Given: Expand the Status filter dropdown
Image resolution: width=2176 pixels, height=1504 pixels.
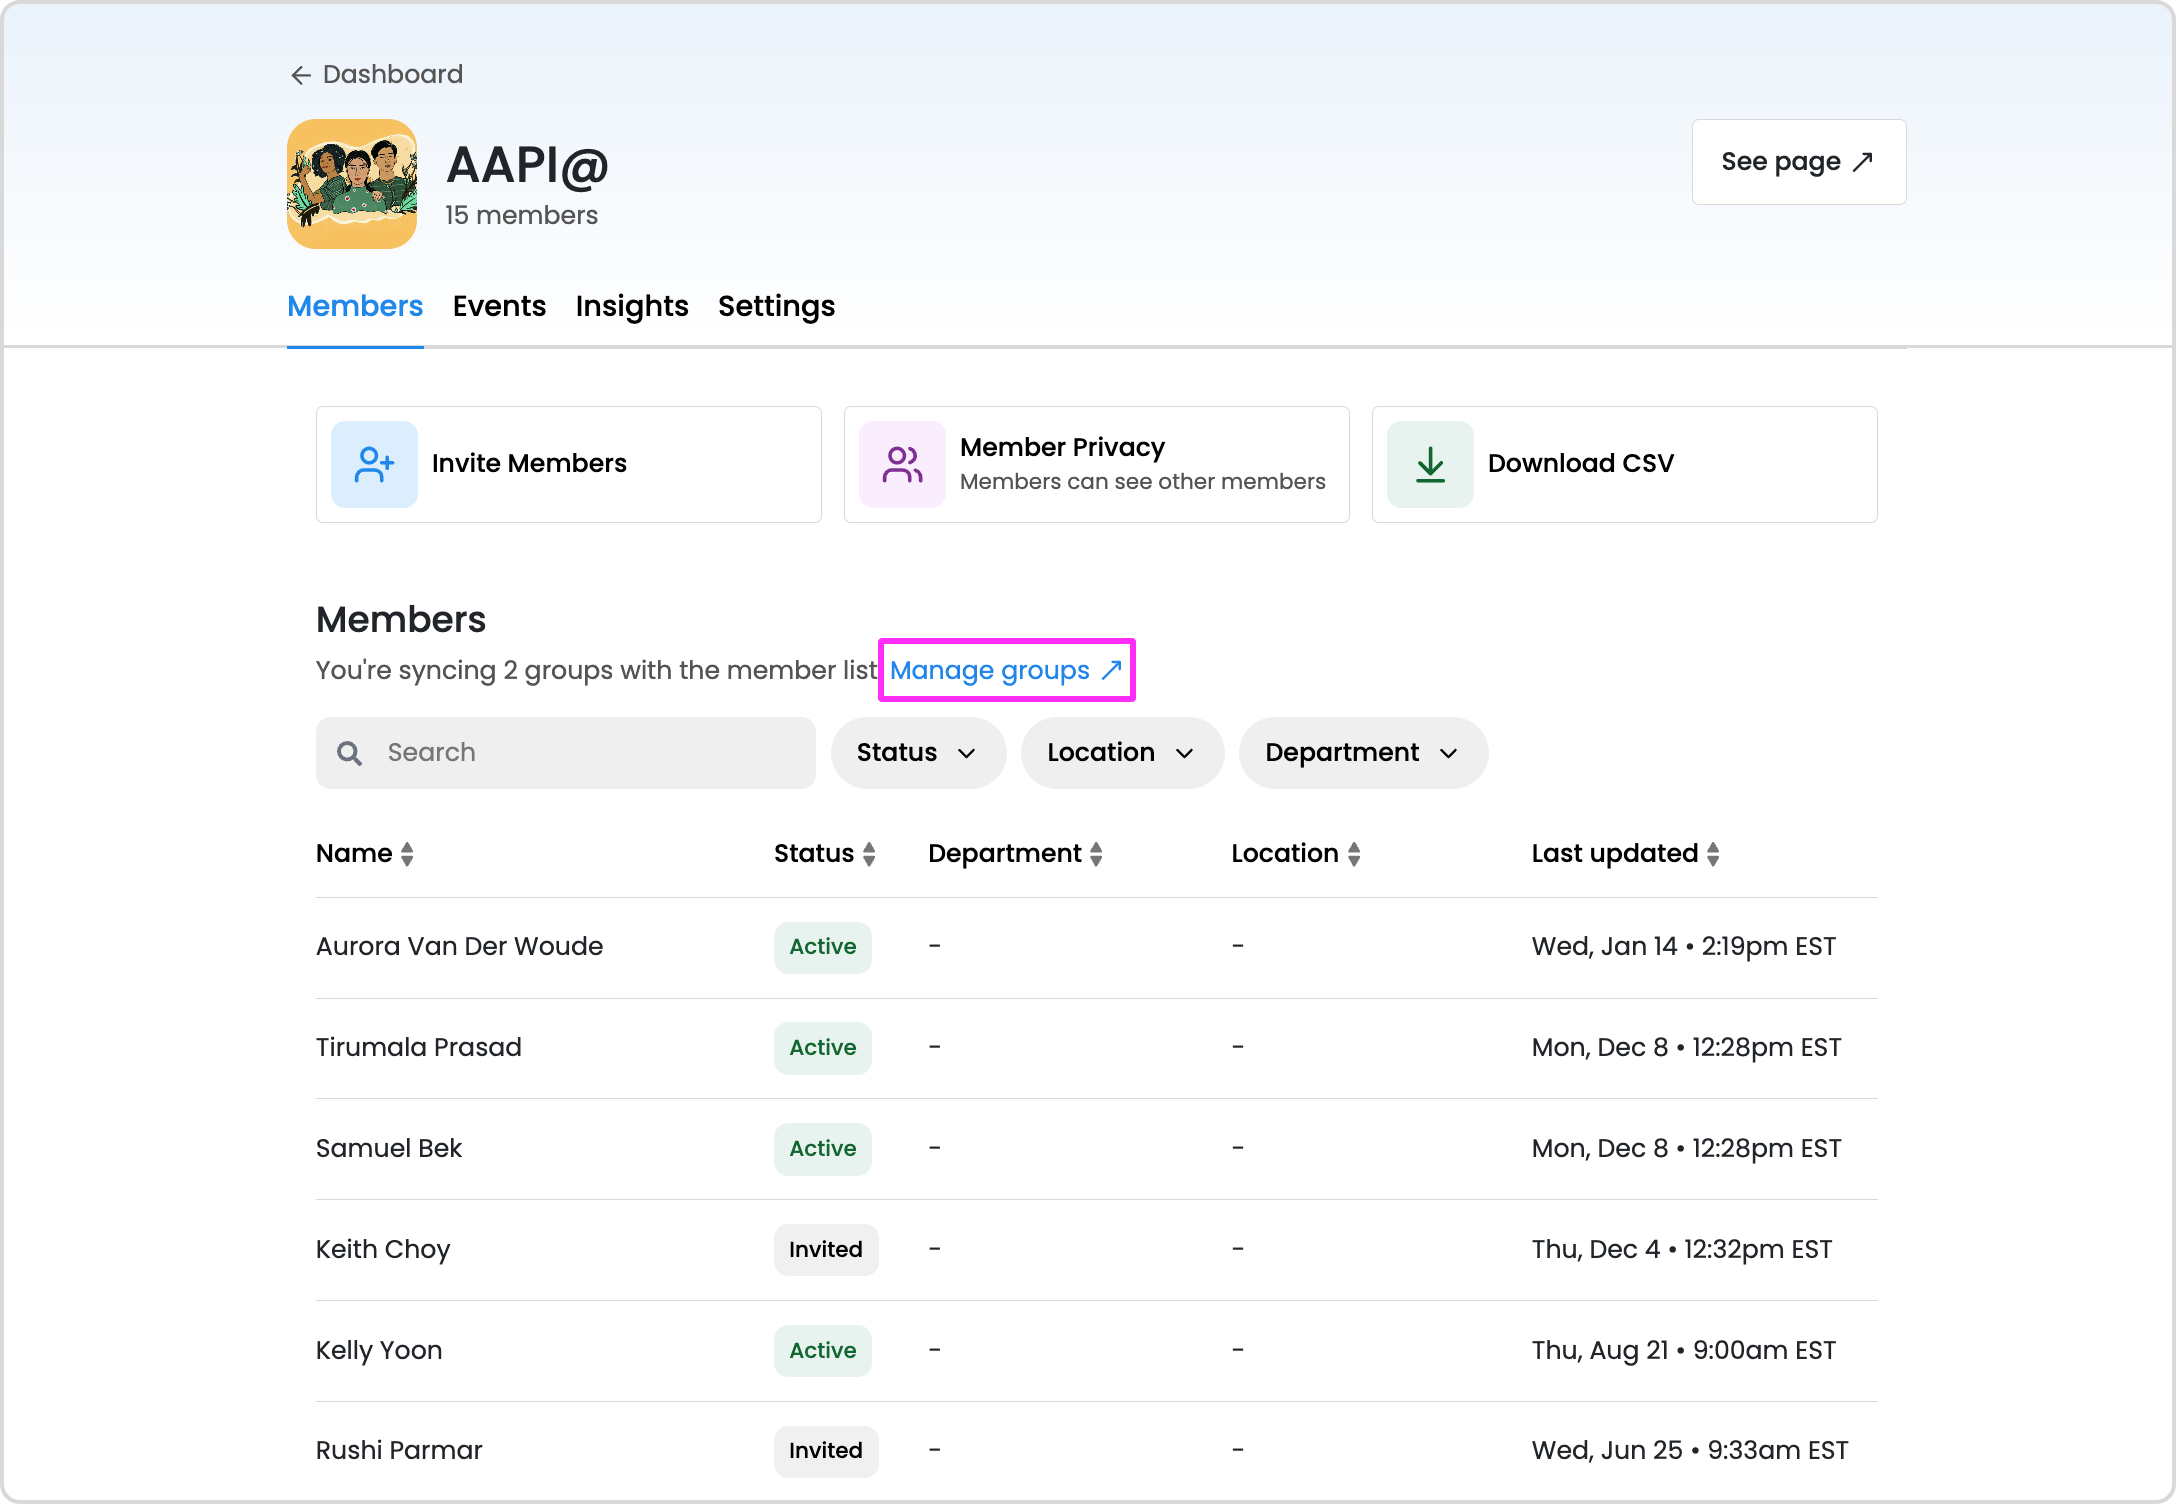Looking at the screenshot, I should 917,753.
